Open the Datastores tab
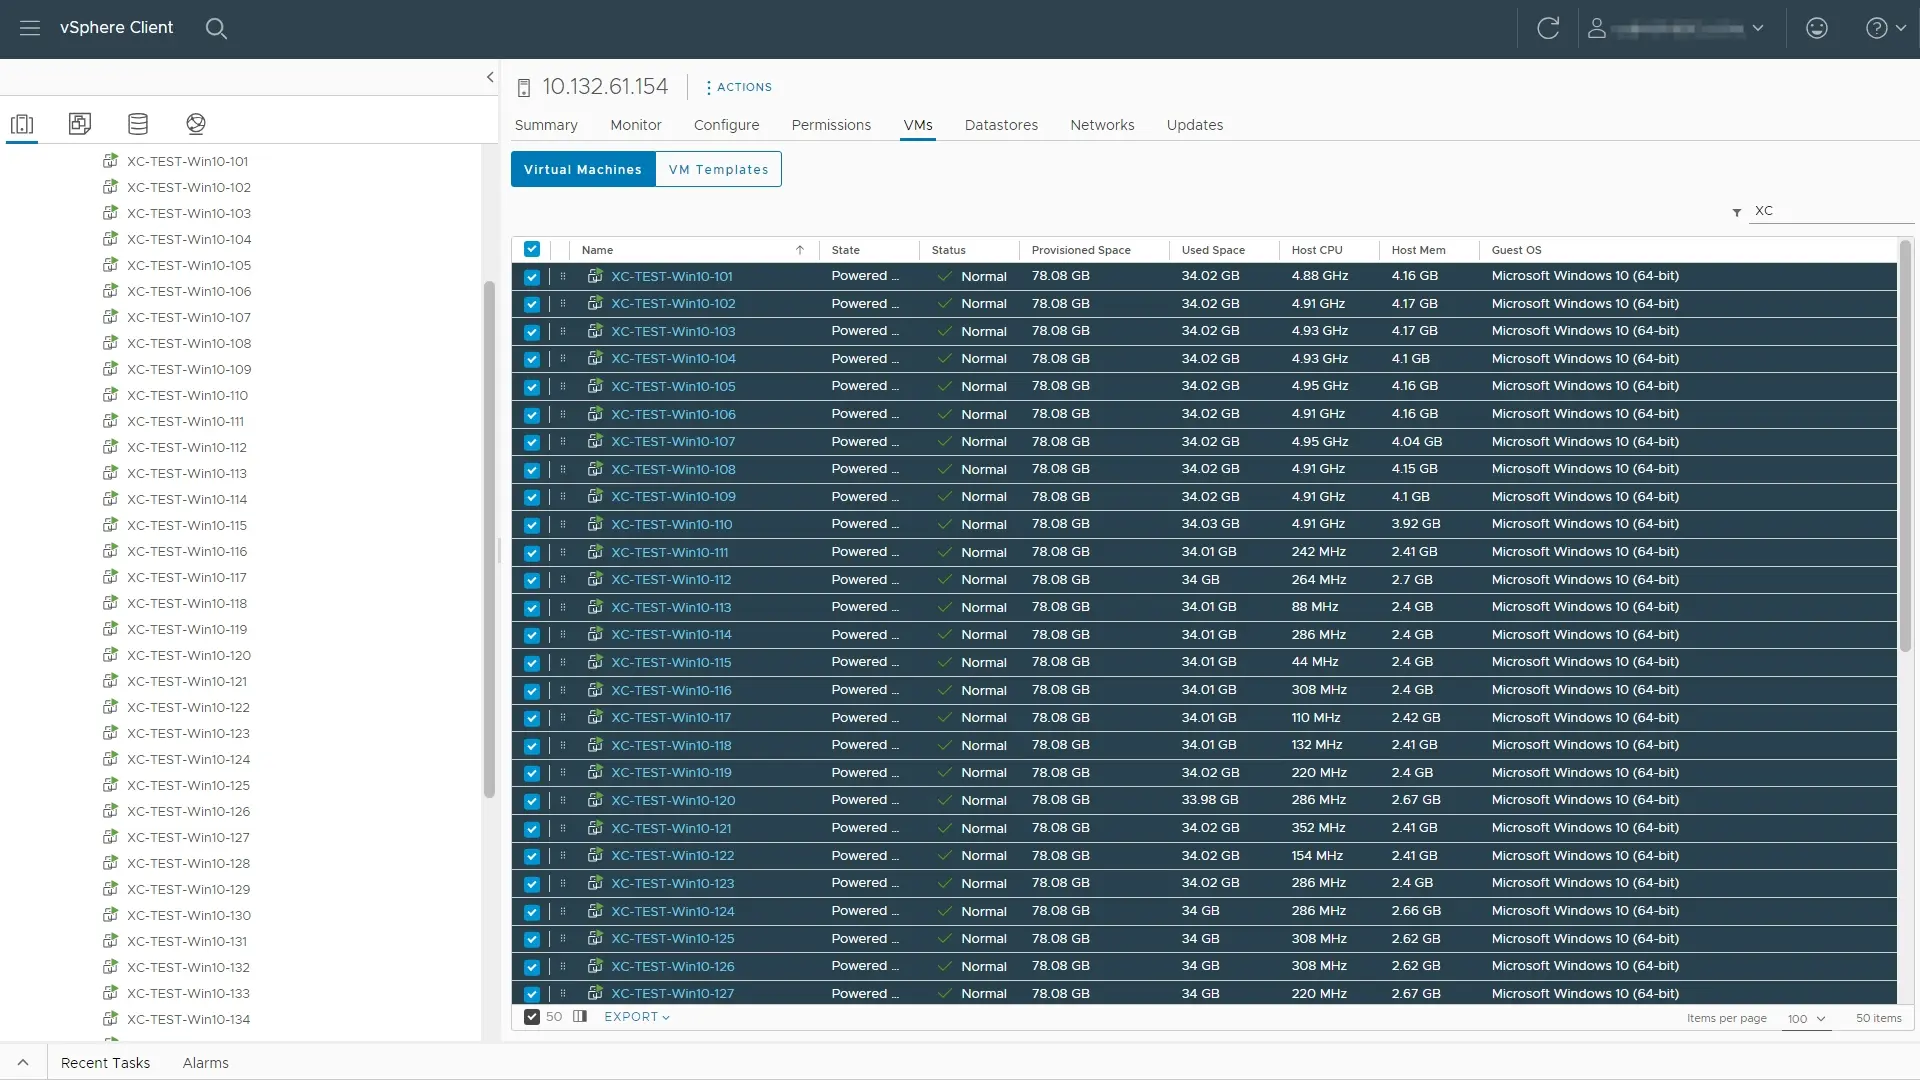This screenshot has height=1080, width=1920. pyautogui.click(x=1001, y=125)
